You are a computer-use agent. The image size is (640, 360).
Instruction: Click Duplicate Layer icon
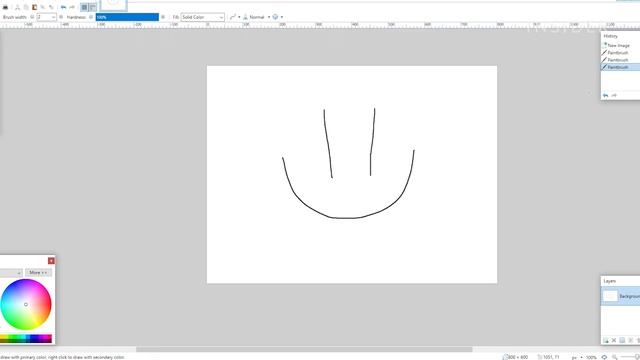tap(622, 340)
